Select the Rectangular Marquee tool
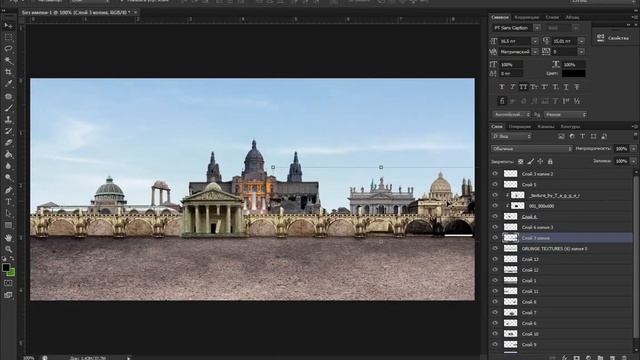The image size is (640, 360). 8,37
